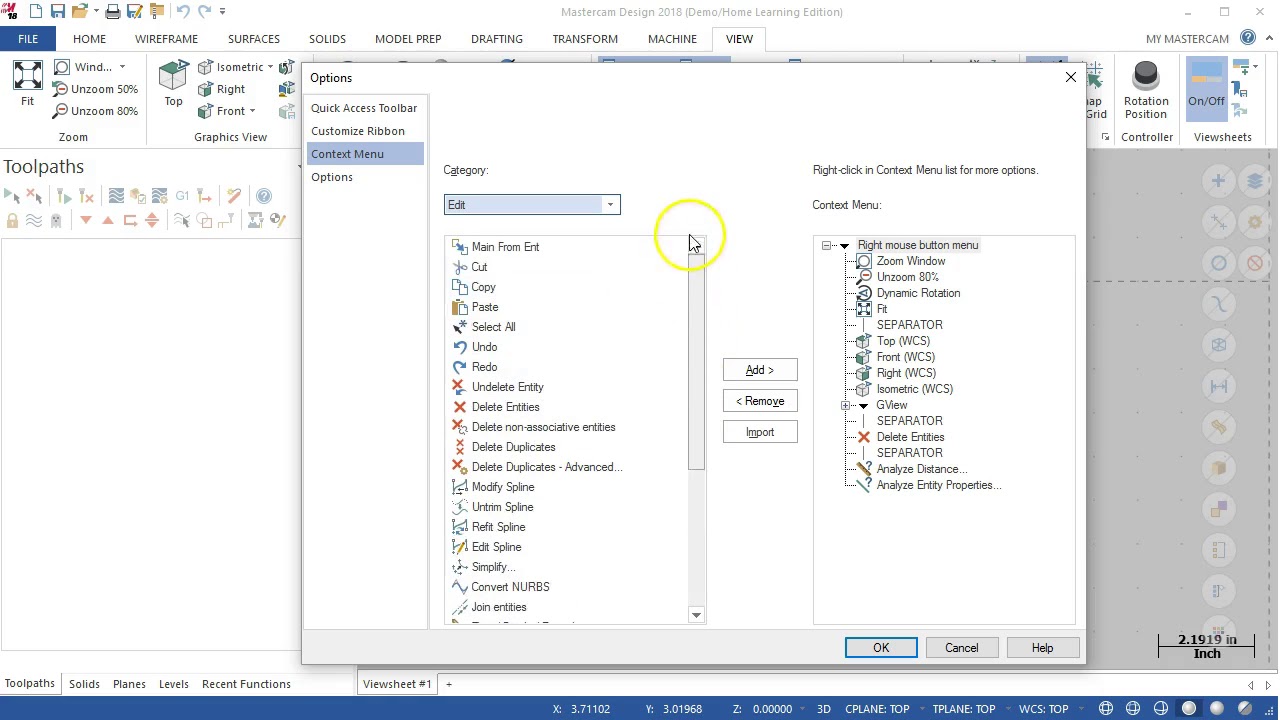This screenshot has width=1280, height=720.
Task: Switch to the HOME ribbon tab
Action: coord(89,39)
